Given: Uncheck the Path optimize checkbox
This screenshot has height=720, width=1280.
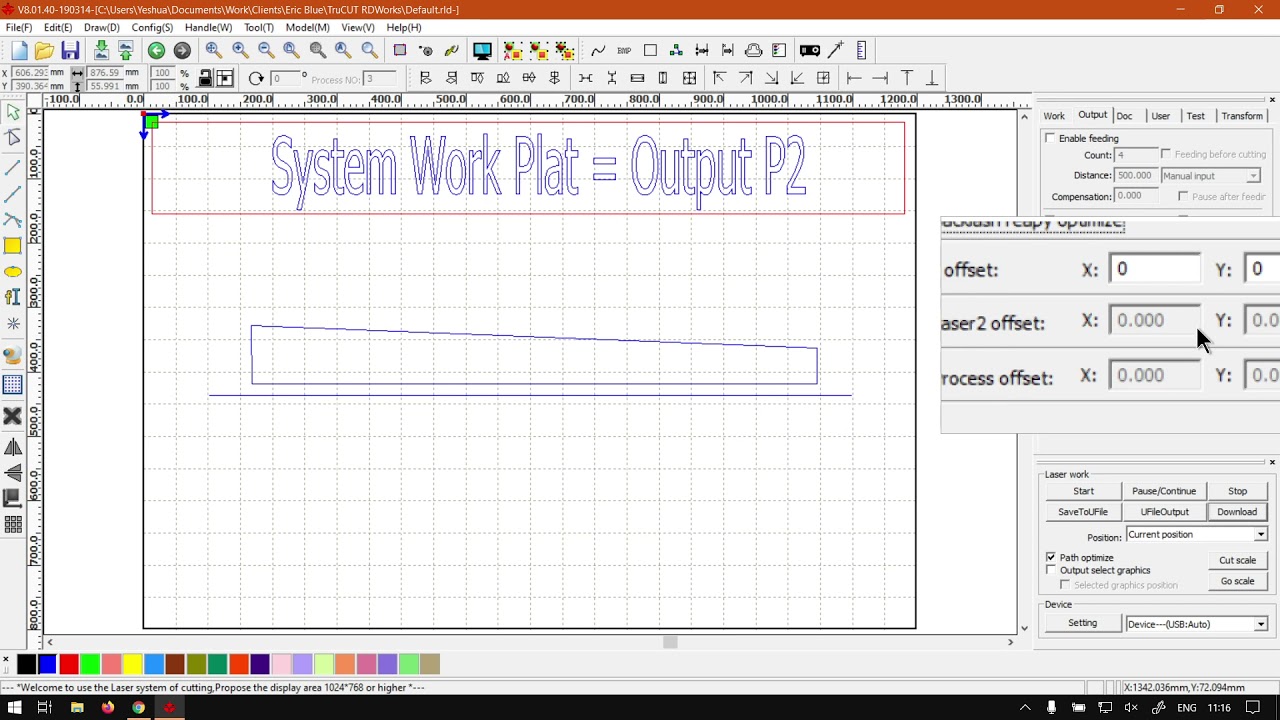Looking at the screenshot, I should click(x=1051, y=557).
